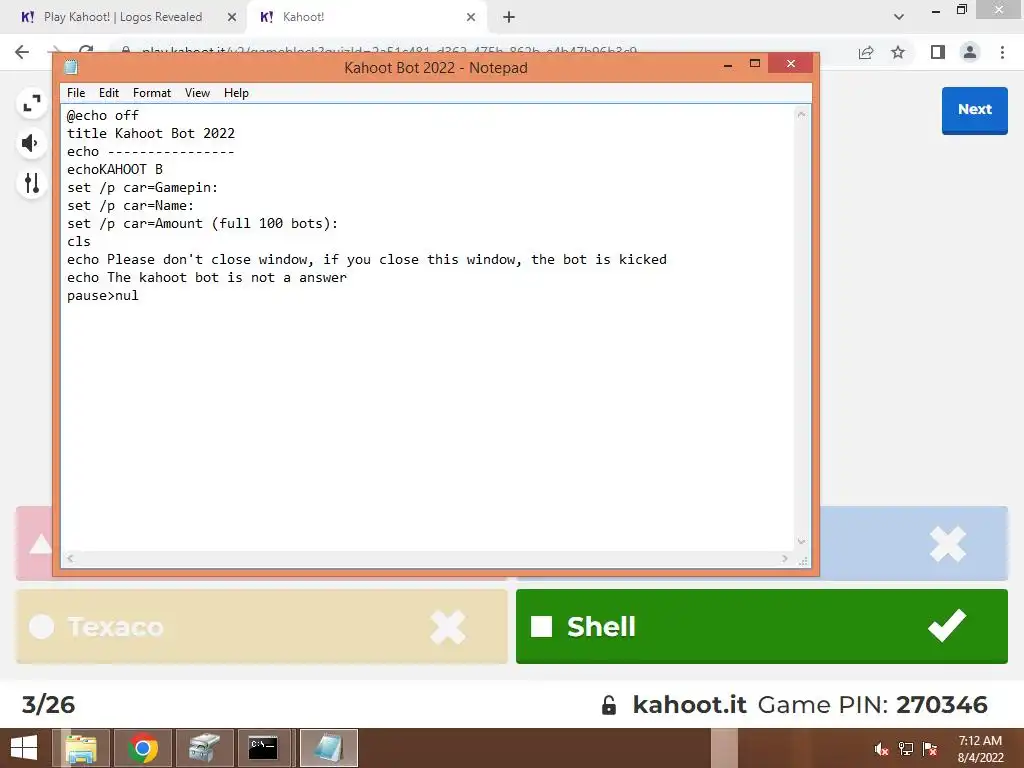Open the View menu in Notepad

[197, 93]
